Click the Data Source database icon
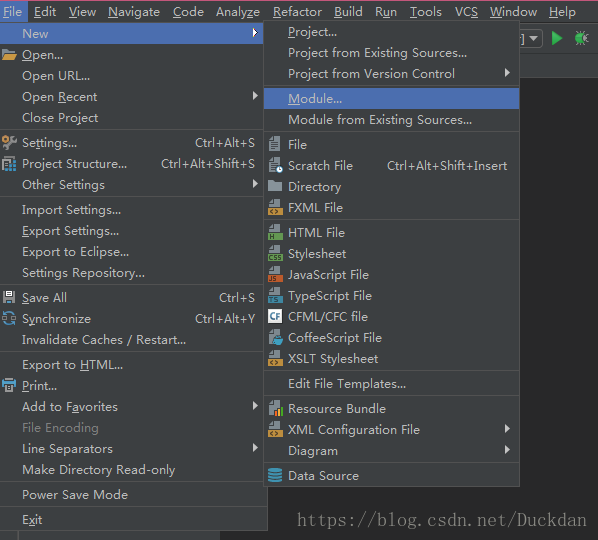Image resolution: width=598 pixels, height=540 pixels. click(x=275, y=475)
